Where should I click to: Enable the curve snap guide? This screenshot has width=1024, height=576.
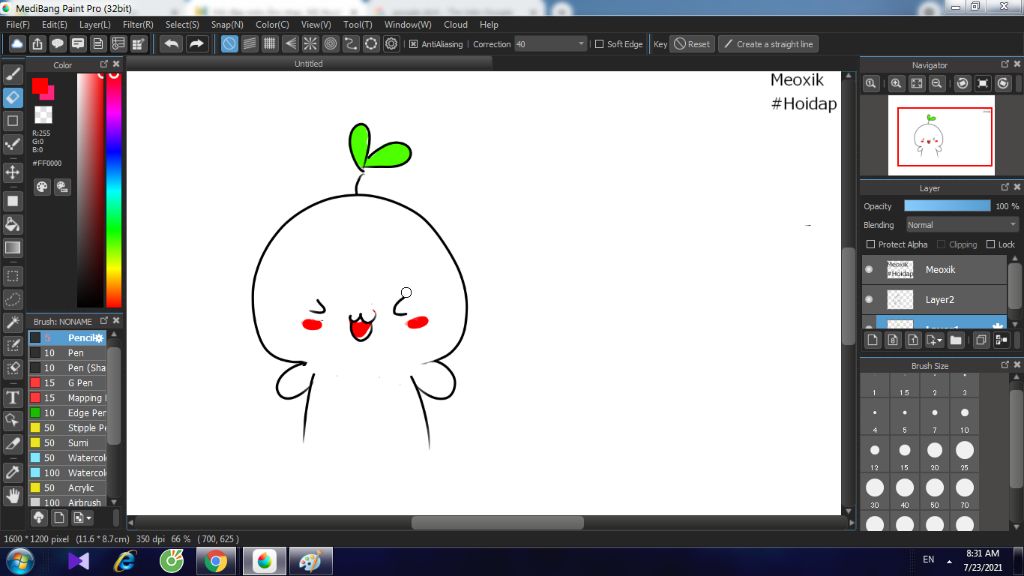[351, 44]
